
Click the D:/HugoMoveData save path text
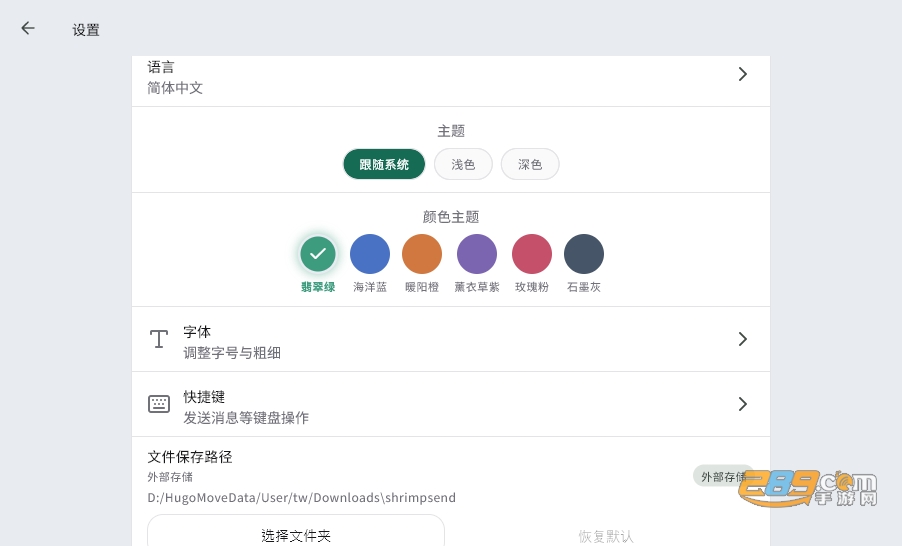(301, 498)
